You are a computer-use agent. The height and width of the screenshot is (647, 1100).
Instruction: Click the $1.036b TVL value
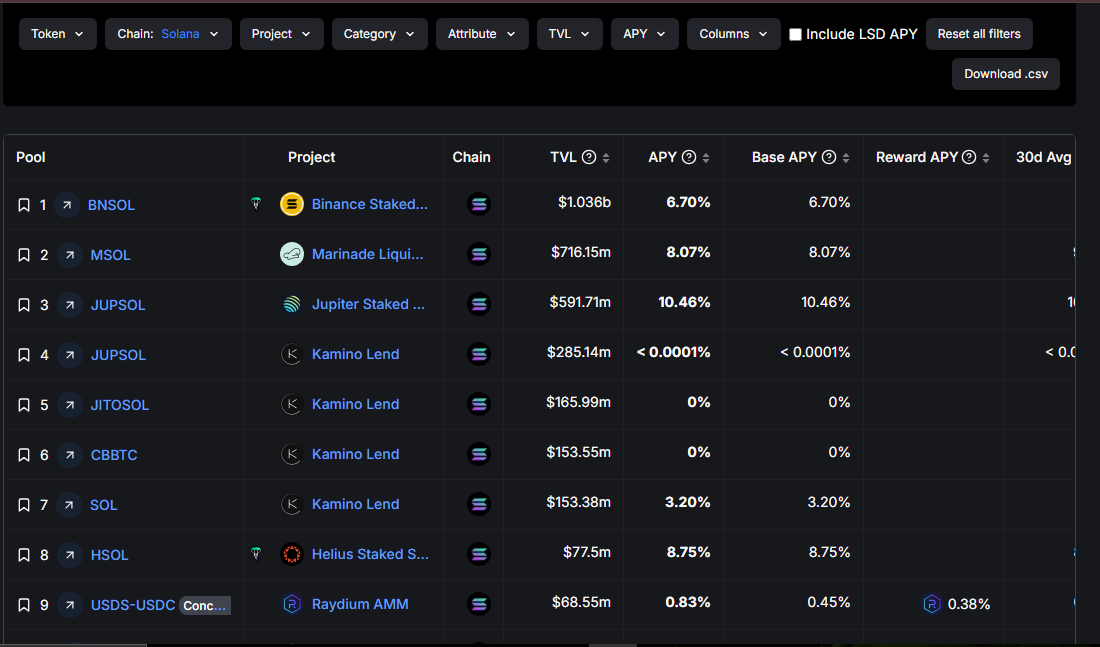tap(584, 203)
